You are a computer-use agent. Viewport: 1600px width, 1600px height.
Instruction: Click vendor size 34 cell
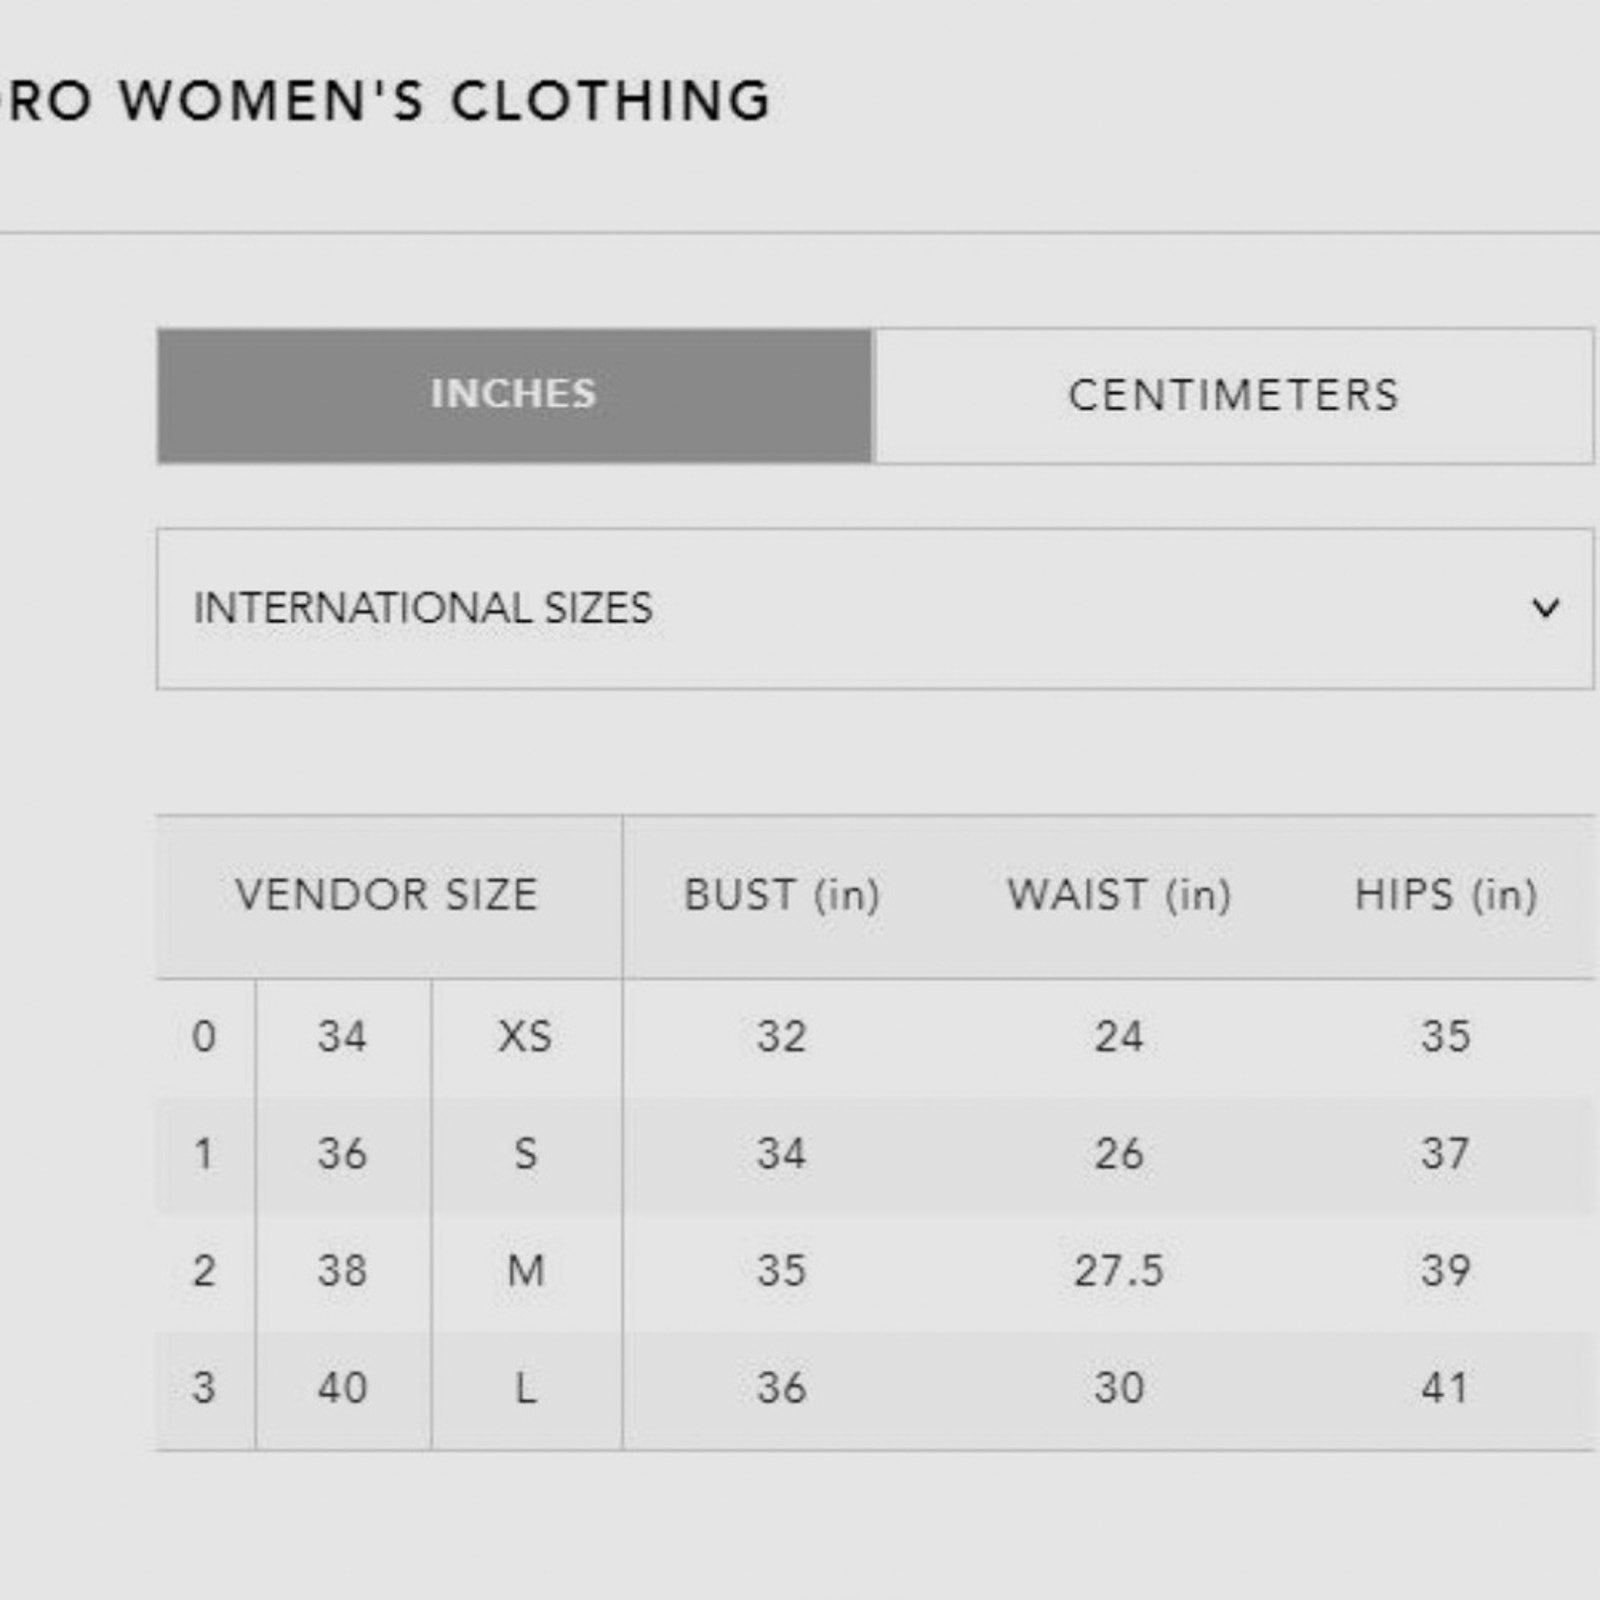[x=343, y=1036]
